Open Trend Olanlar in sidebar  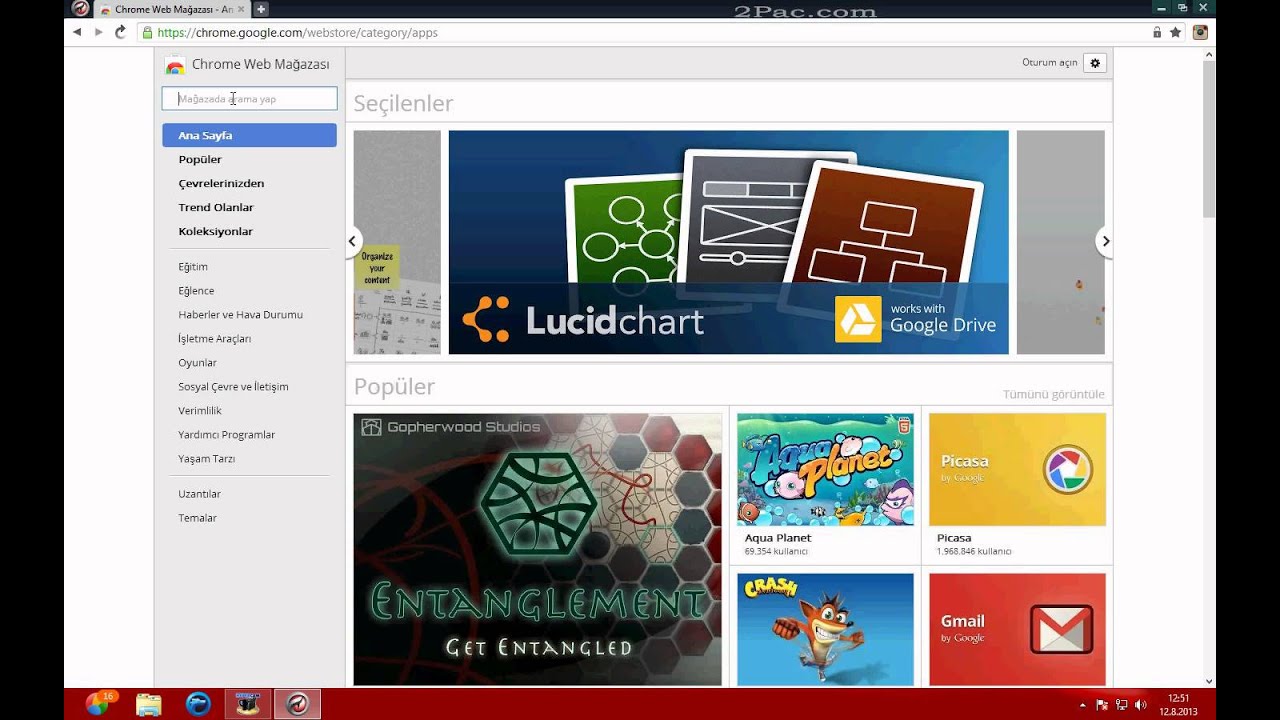click(x=216, y=207)
